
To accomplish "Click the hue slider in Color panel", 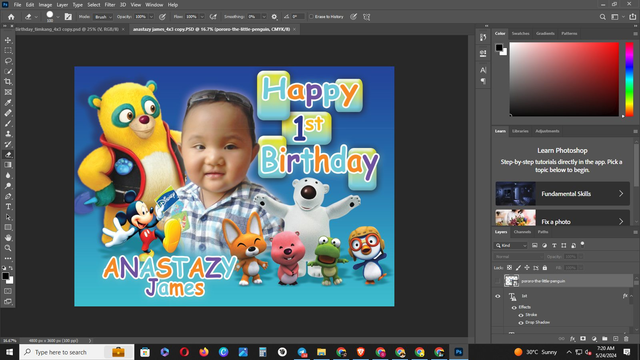I will pyautogui.click(x=629, y=79).
